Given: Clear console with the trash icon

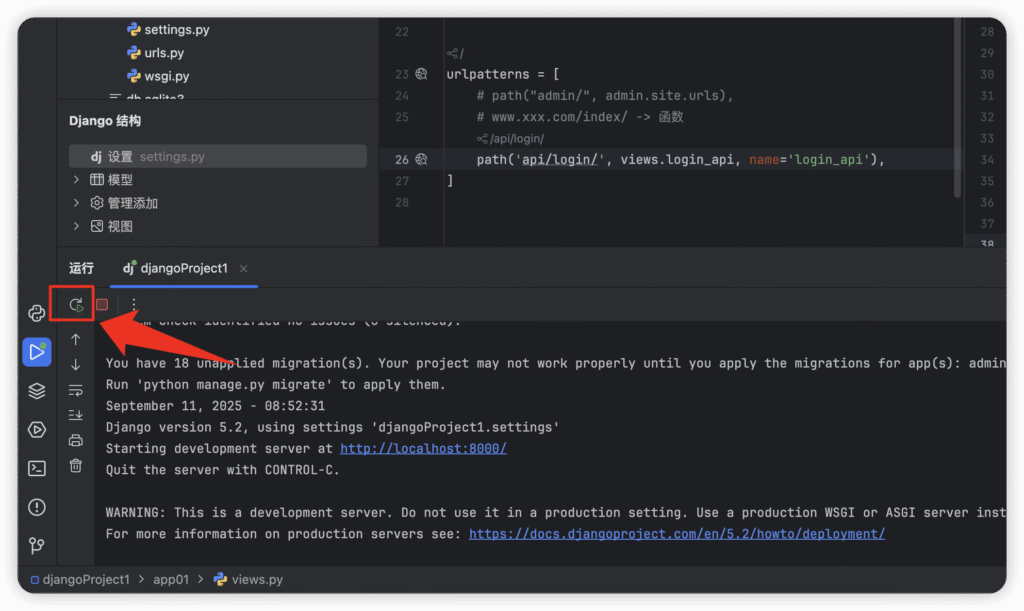Looking at the screenshot, I should 76,465.
